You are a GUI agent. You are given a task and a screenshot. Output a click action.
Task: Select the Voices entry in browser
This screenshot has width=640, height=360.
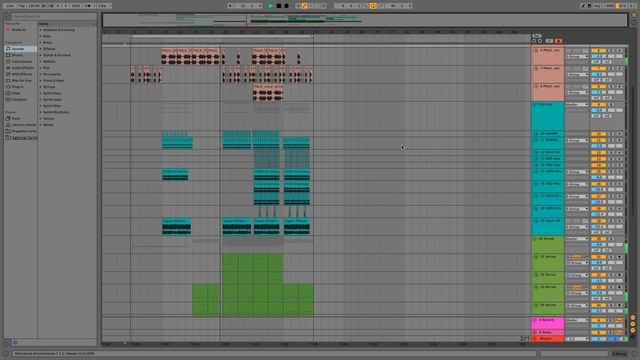point(49,118)
